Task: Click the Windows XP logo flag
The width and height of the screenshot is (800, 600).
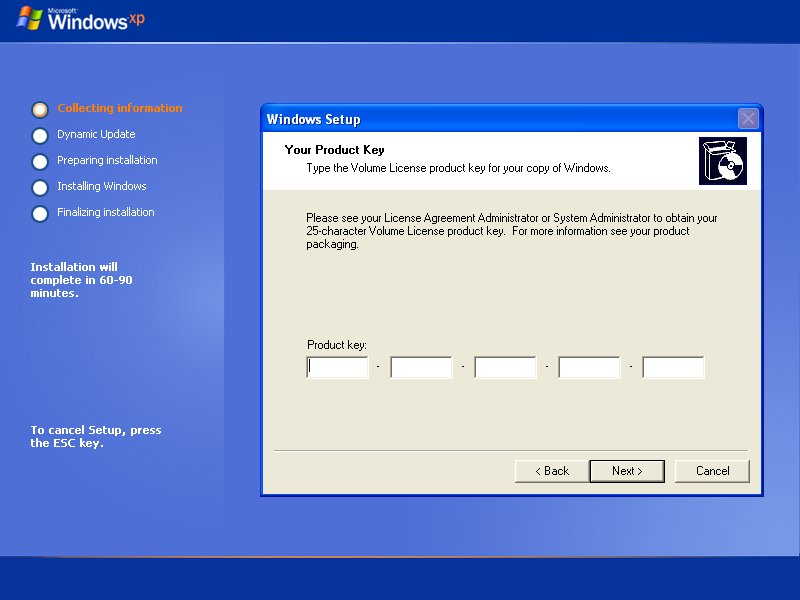Action: click(x=29, y=18)
